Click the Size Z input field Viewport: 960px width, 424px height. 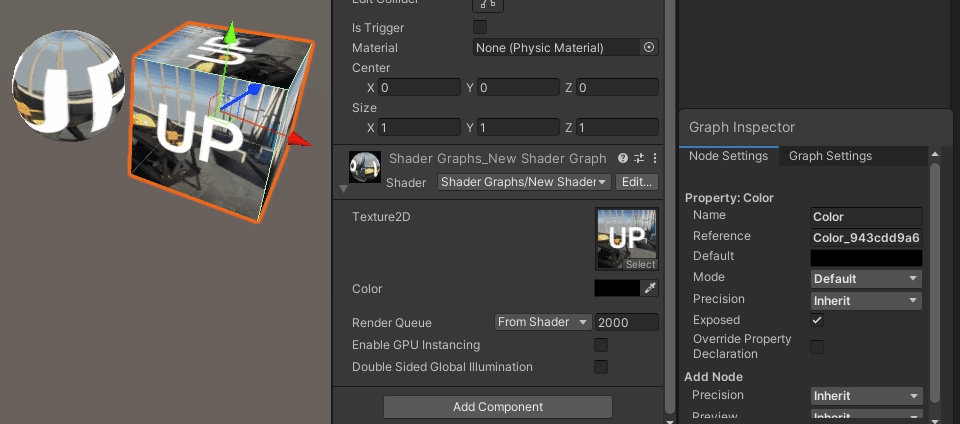[x=618, y=127]
